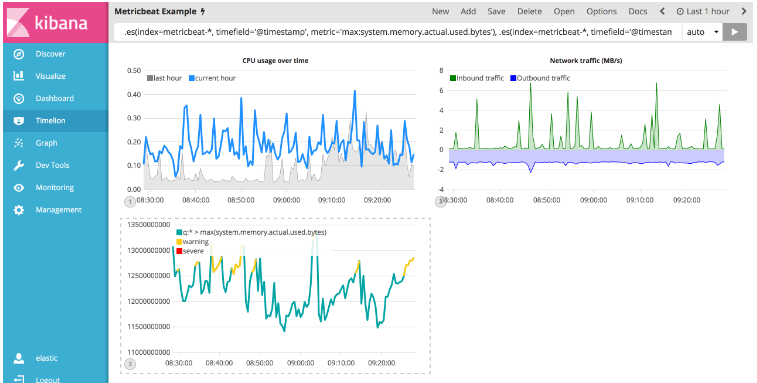
Task: Go to next time range arrow
Action: [744, 11]
